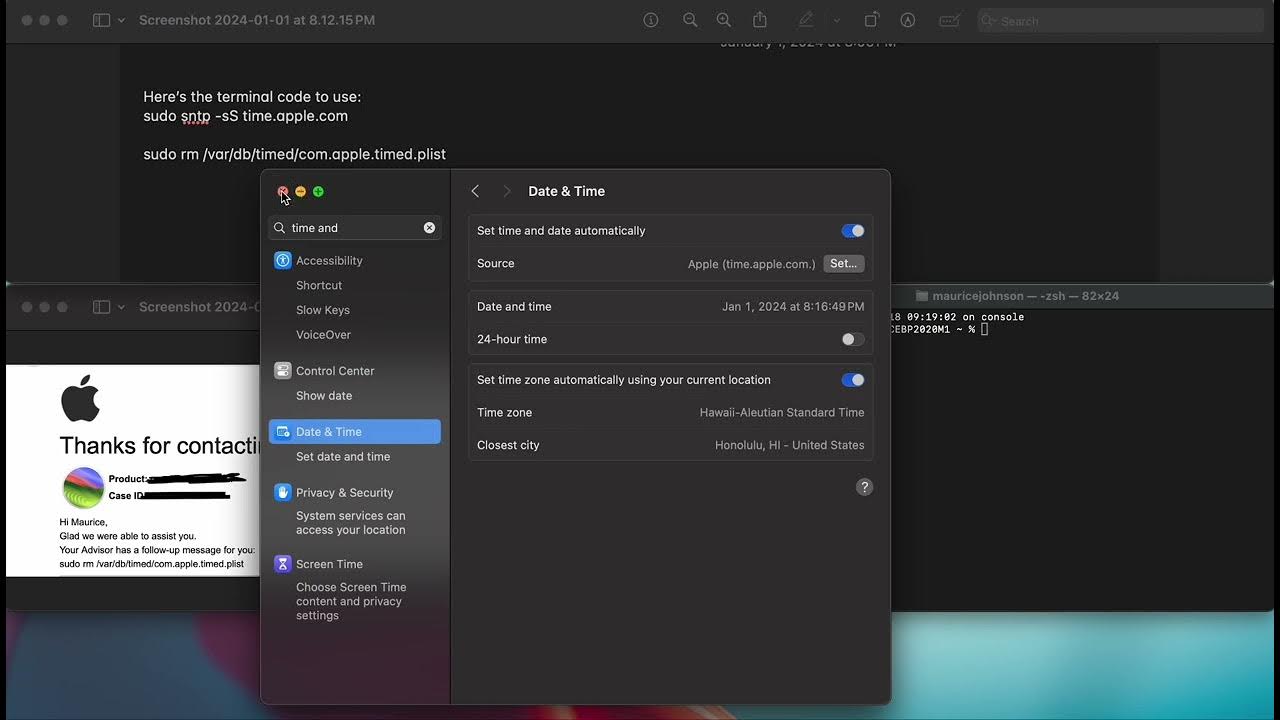Screen dimensions: 1280x720
Task: Zoom in using Preview toolbar magnifier
Action: coord(724,20)
